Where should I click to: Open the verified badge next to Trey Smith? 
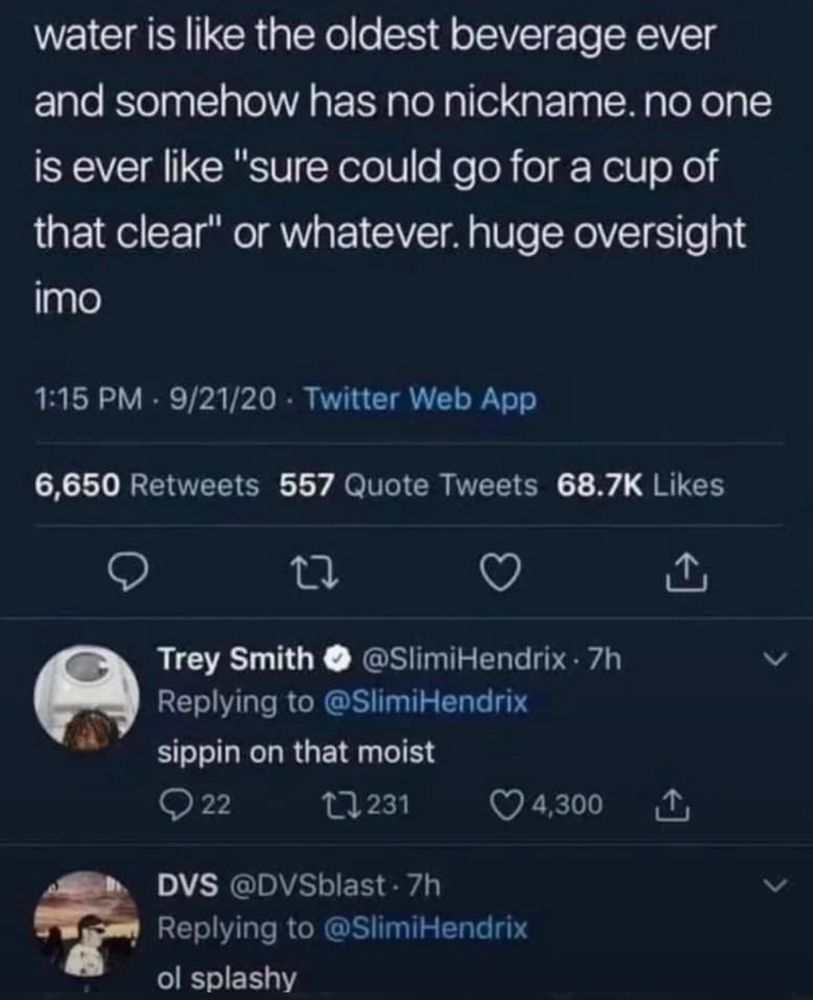(x=338, y=659)
